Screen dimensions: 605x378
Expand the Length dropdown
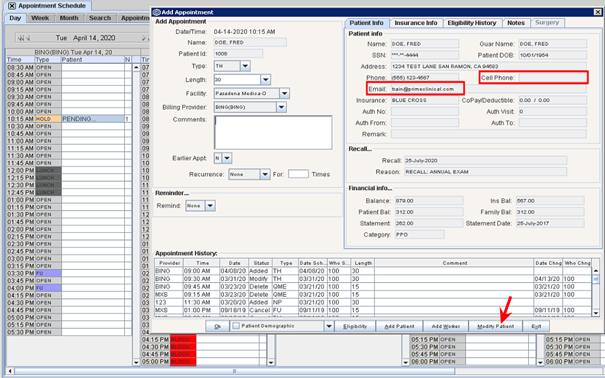point(265,80)
